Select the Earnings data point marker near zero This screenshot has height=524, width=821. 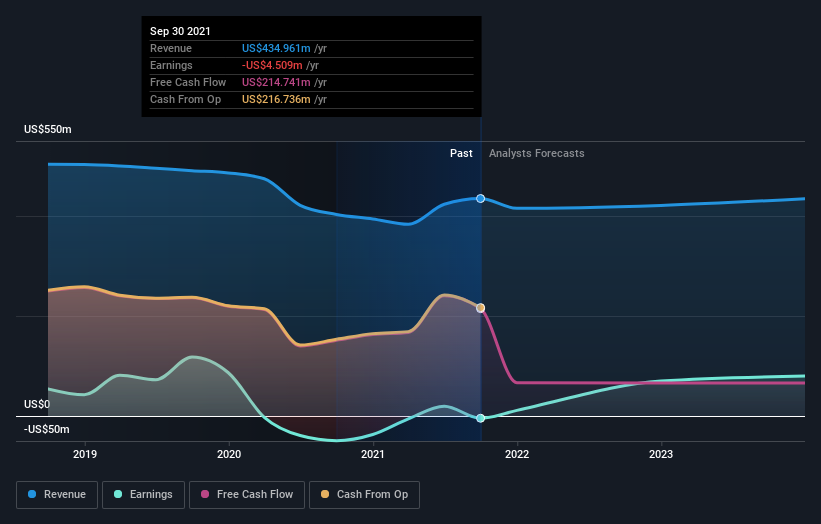pos(481,418)
